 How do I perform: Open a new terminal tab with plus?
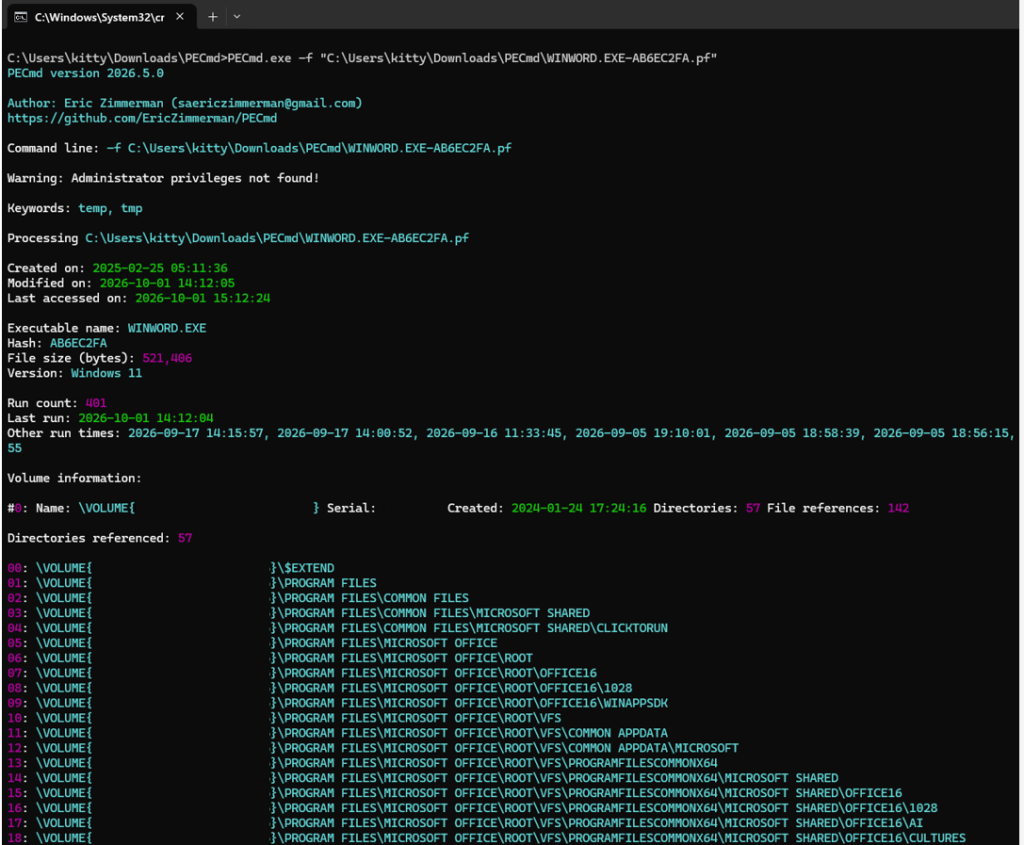pyautogui.click(x=212, y=16)
